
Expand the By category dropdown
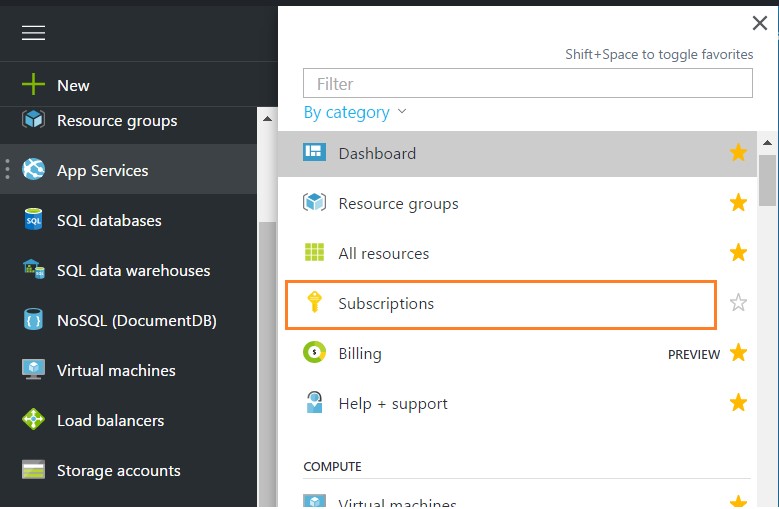pyautogui.click(x=355, y=112)
